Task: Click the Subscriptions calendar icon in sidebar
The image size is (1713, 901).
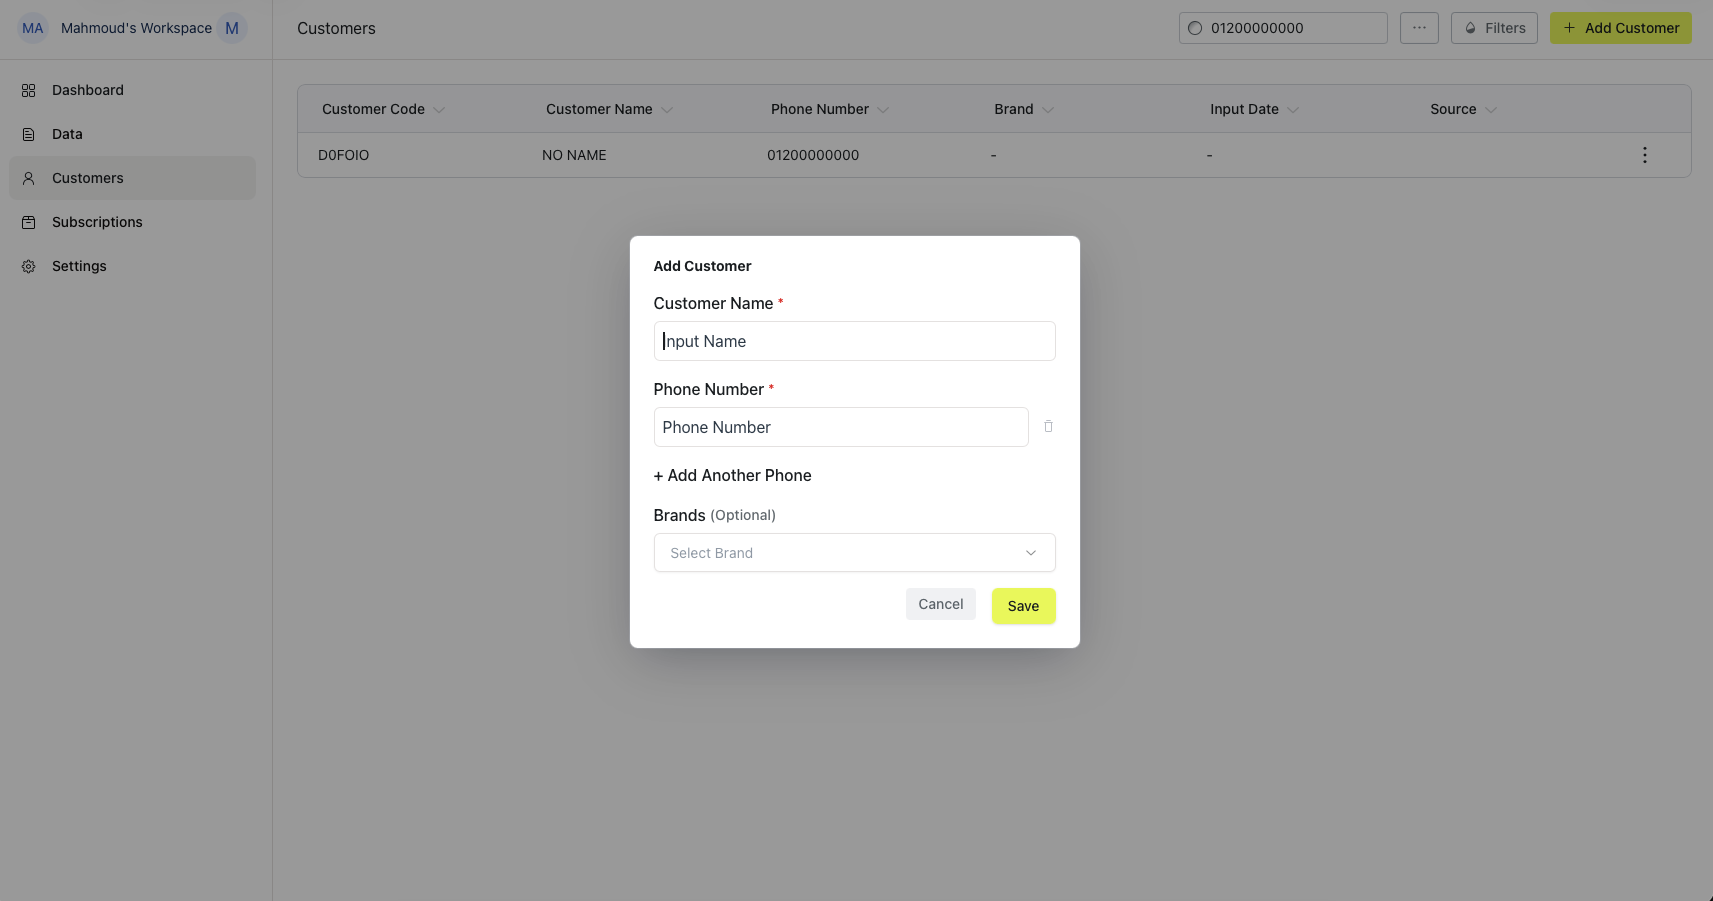Action: [29, 222]
